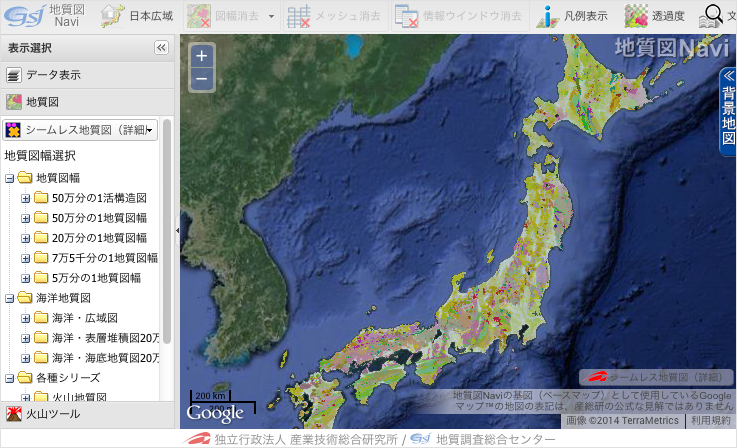The height and width of the screenshot is (448, 737).
Task: Expand 5万分の1地質図幅 folder node
Action: [x=25, y=278]
